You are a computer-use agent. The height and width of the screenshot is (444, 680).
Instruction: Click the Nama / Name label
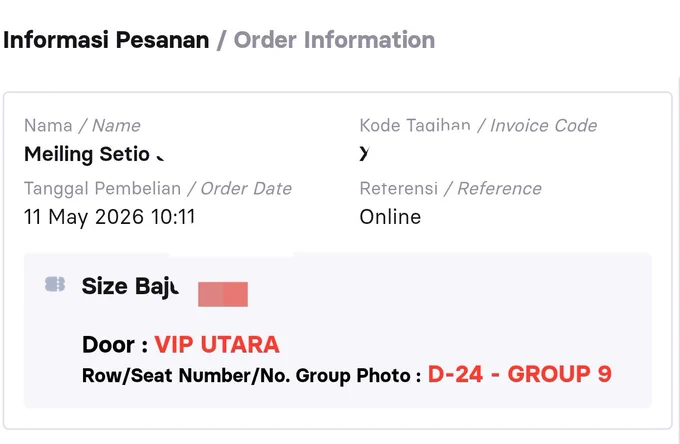coord(82,126)
